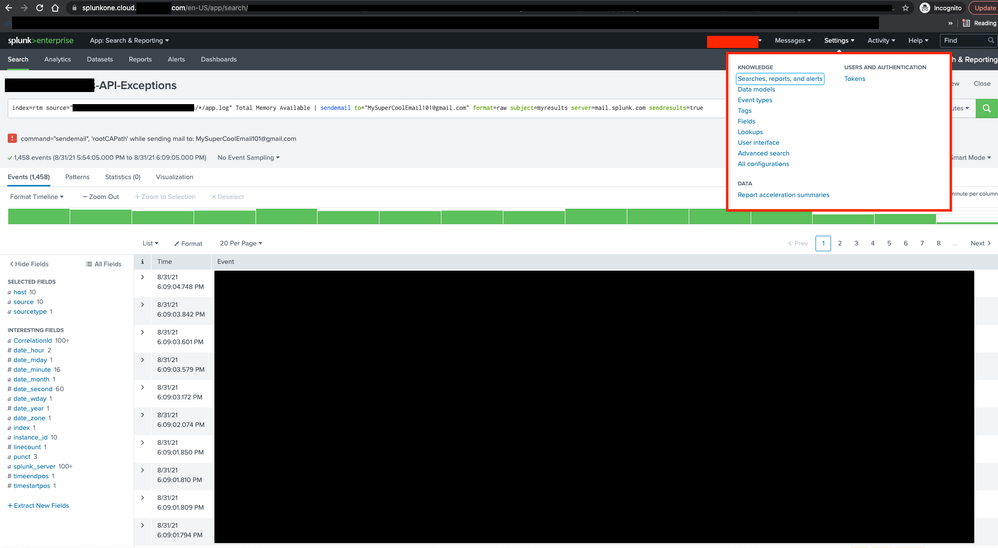Click All Fields button

103,263
